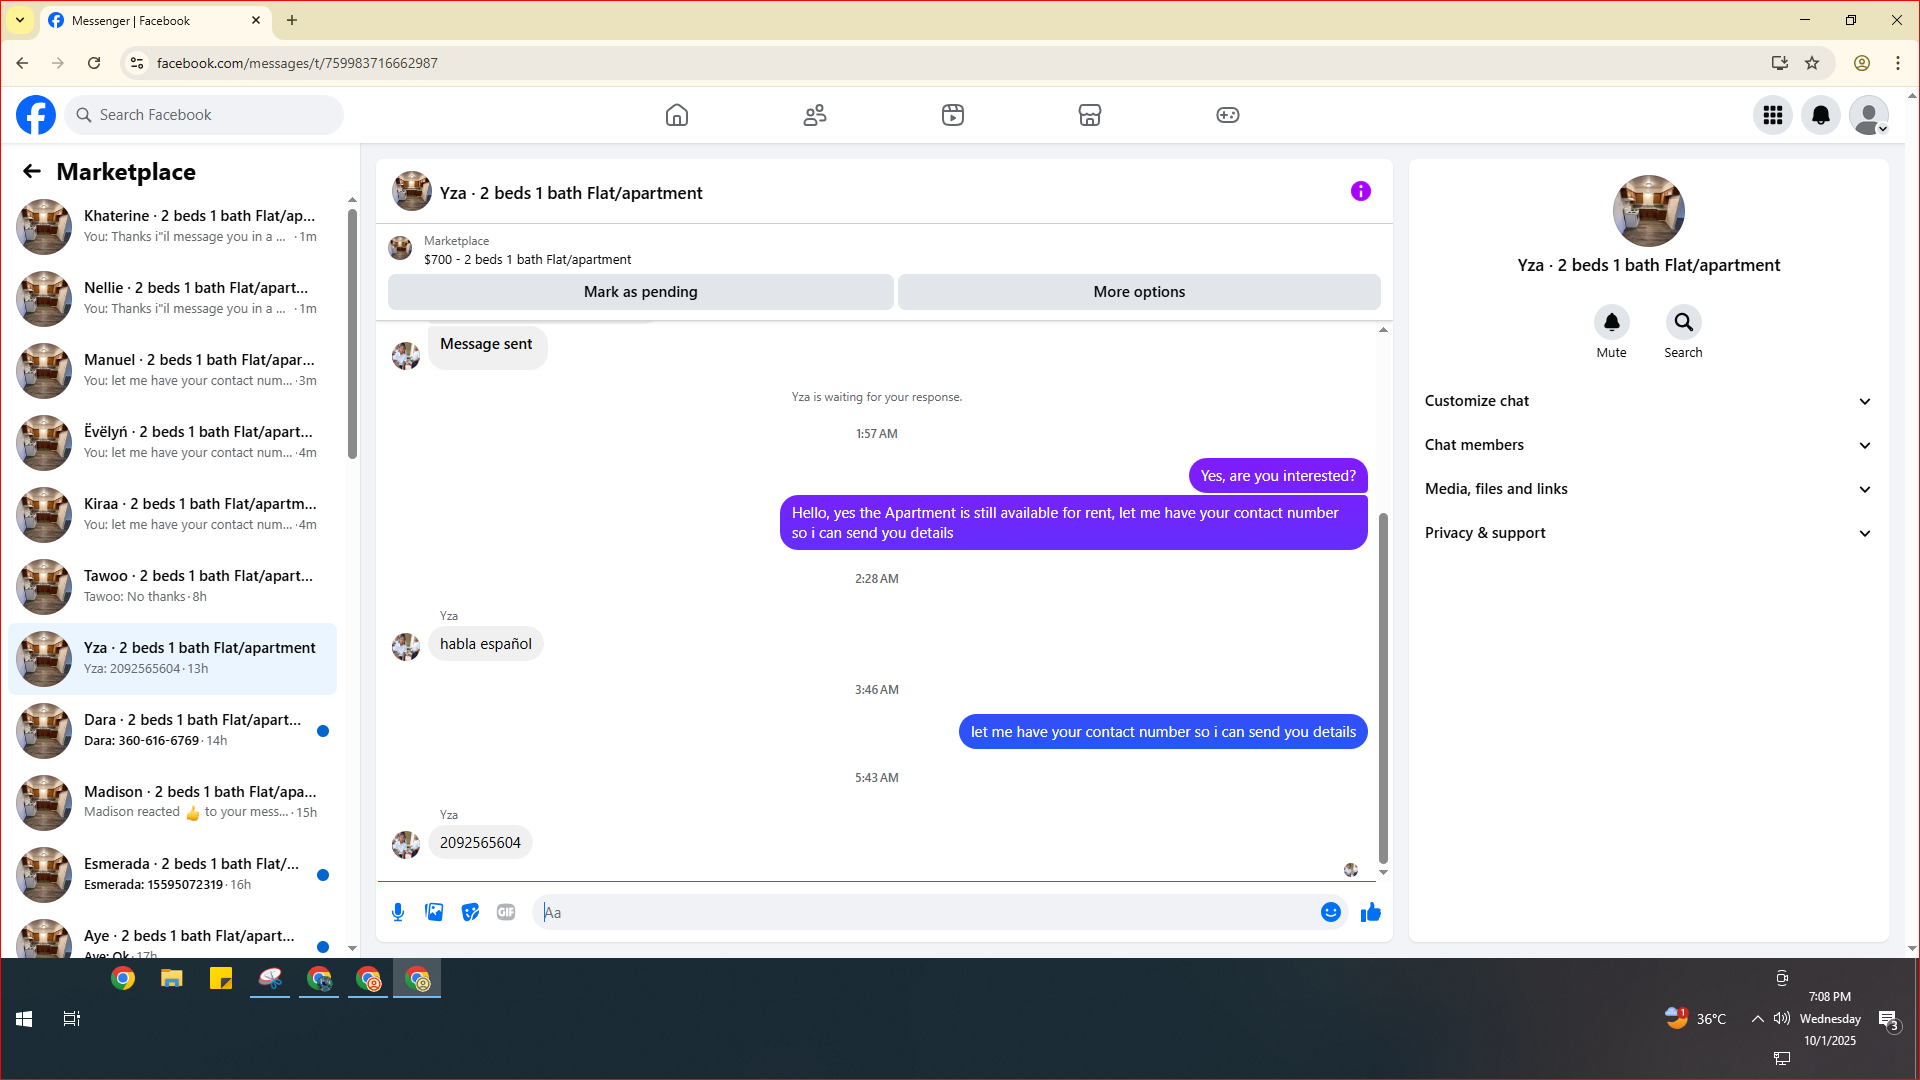Open Ëvëlyń conversation
This screenshot has width=1920, height=1080.
click(x=172, y=442)
